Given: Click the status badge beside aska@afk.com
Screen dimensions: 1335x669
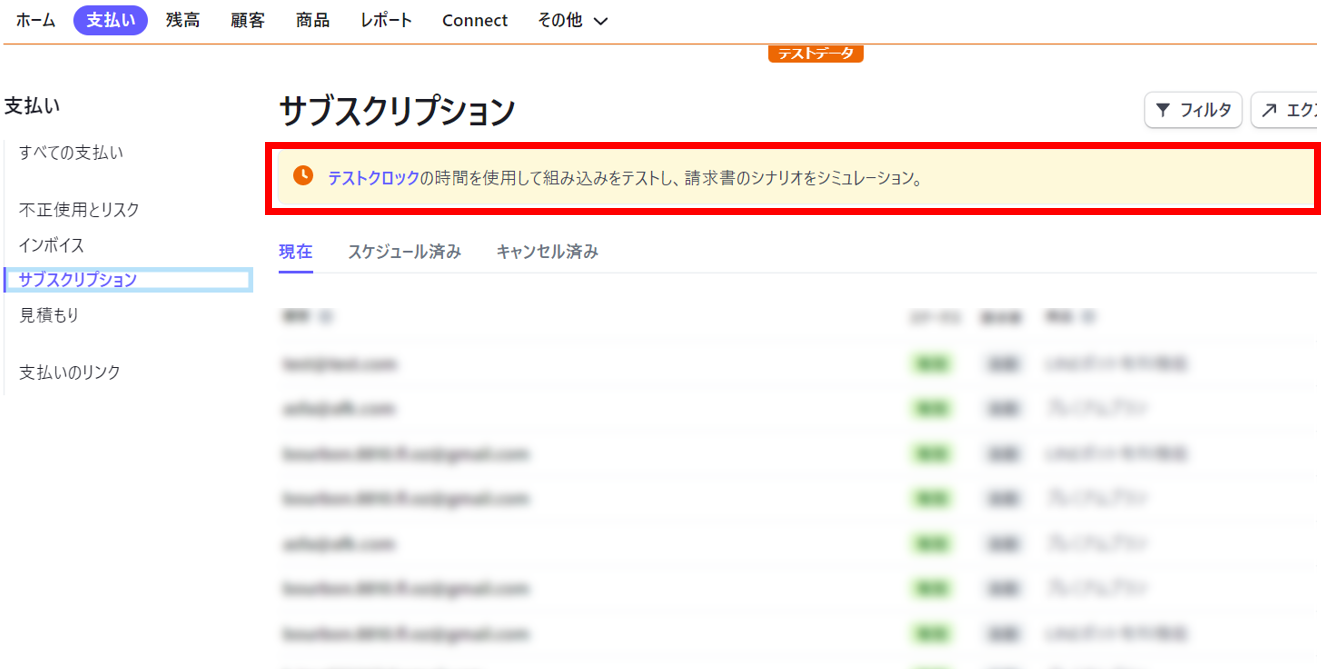Looking at the screenshot, I should [x=930, y=408].
